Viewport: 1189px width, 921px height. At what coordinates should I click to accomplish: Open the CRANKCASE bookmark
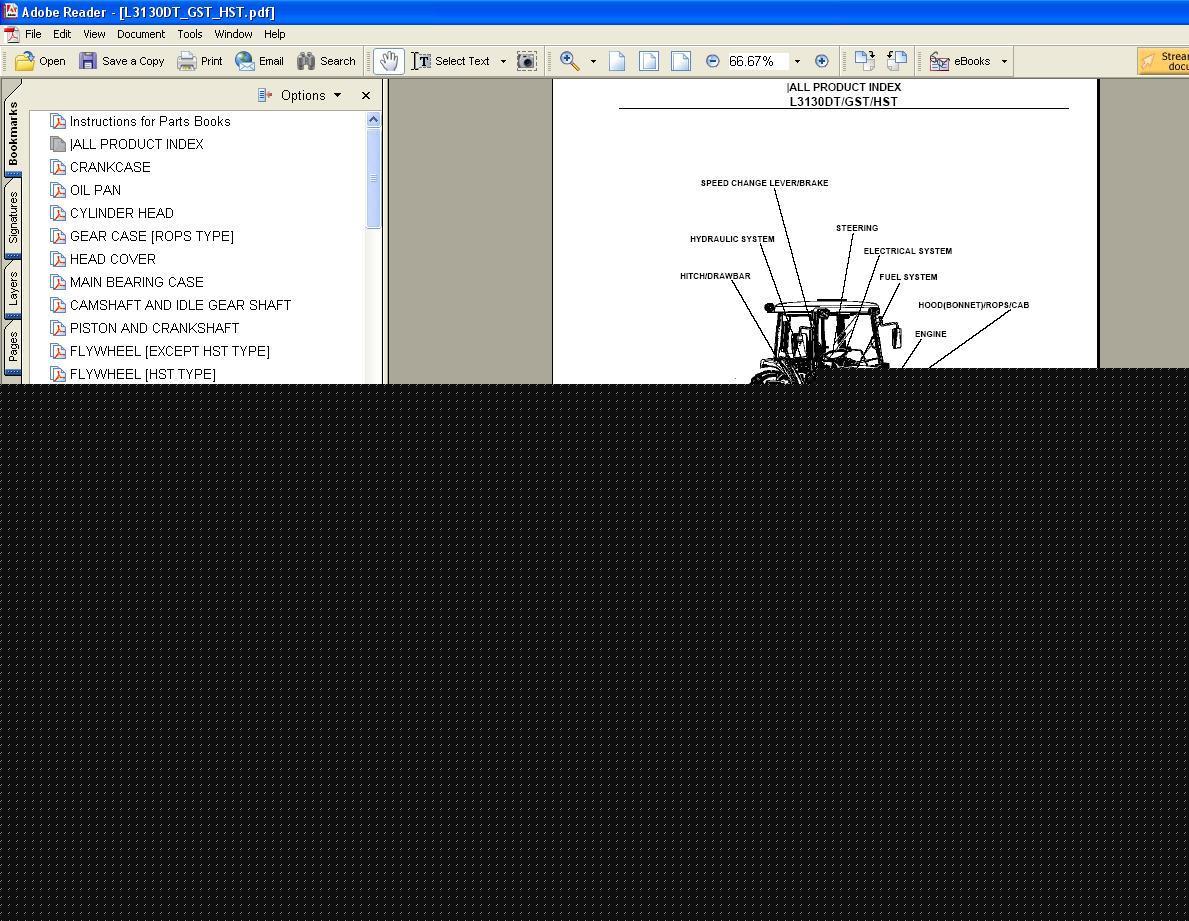110,167
